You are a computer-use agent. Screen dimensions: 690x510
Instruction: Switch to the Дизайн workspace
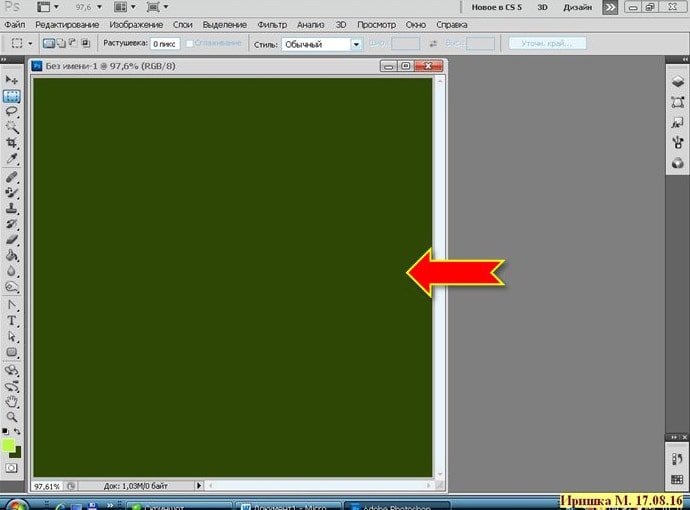[x=577, y=7]
